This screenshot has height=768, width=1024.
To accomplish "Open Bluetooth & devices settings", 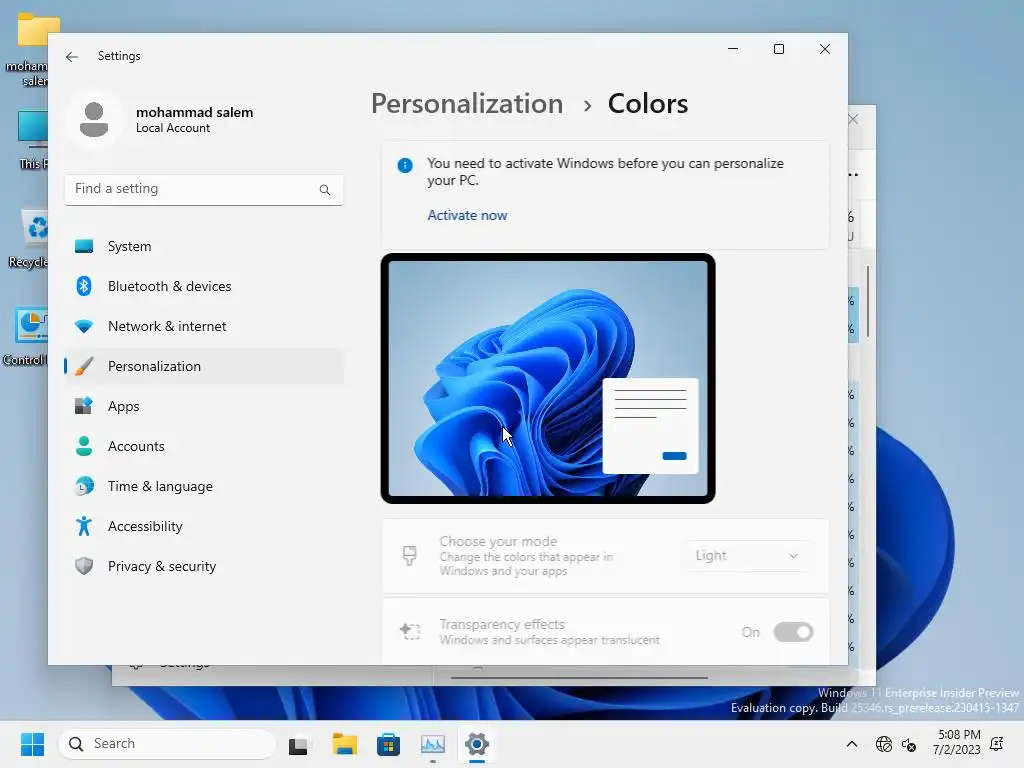I will [204, 286].
